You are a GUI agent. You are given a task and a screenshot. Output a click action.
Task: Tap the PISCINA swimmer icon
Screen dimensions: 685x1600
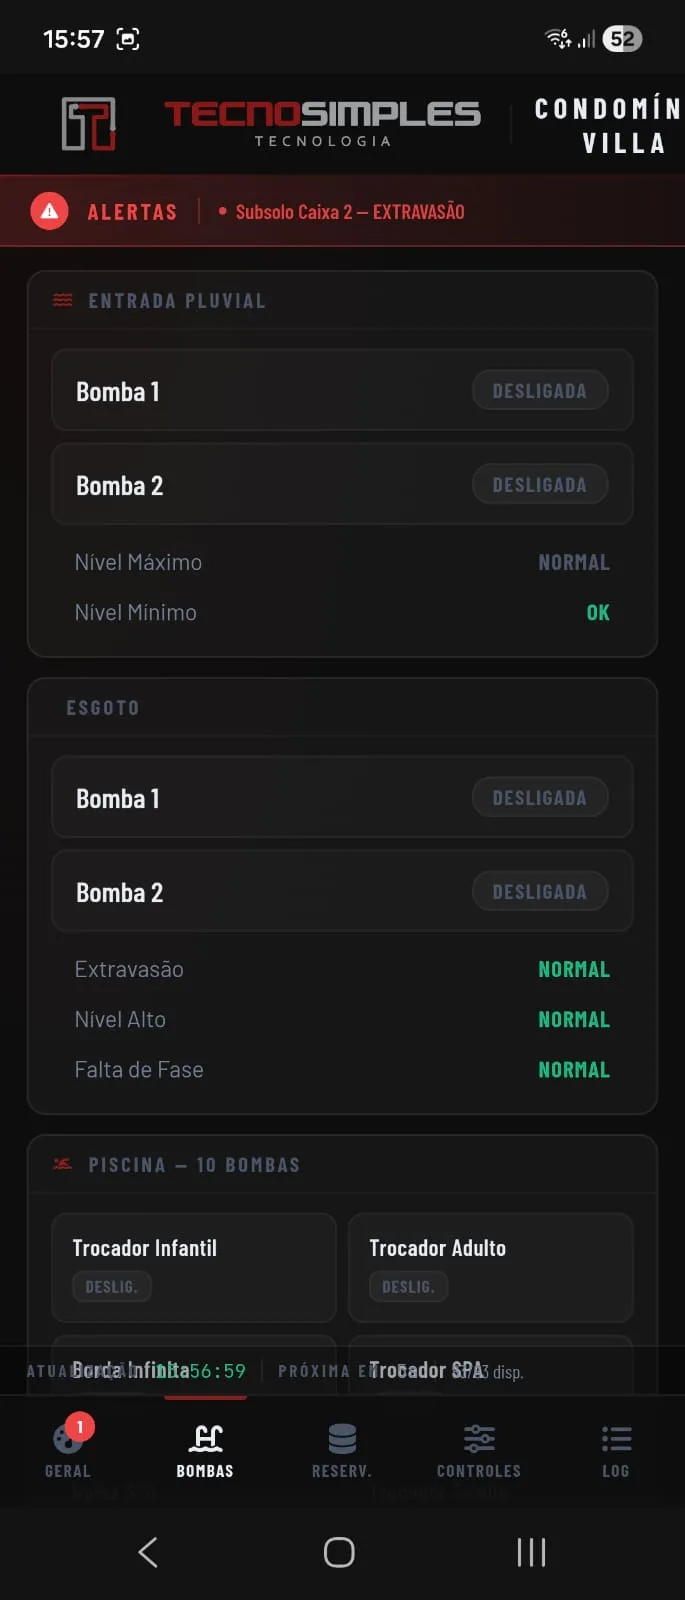62,1163
